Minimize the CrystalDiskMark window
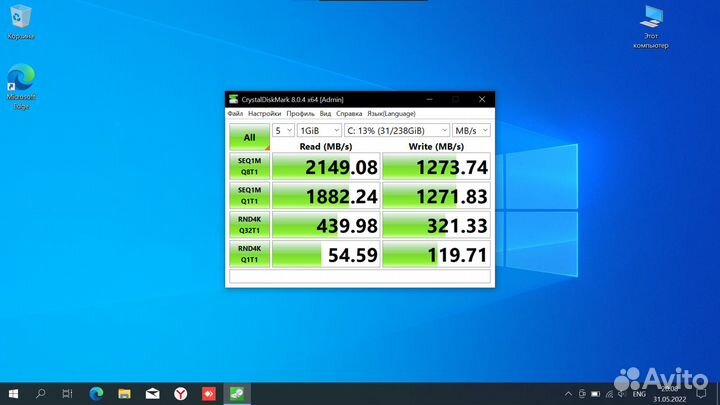This screenshot has width=720, height=405. click(429, 99)
